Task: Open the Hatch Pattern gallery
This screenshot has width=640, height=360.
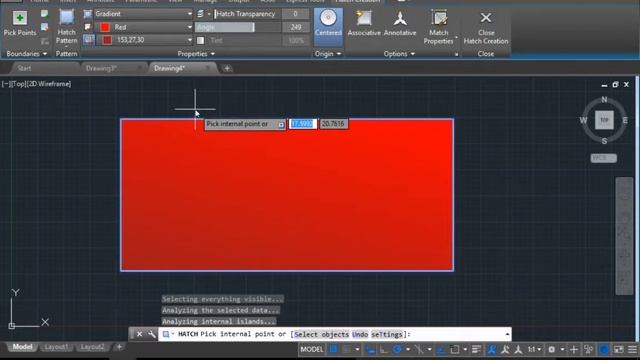Action: pyautogui.click(x=67, y=27)
